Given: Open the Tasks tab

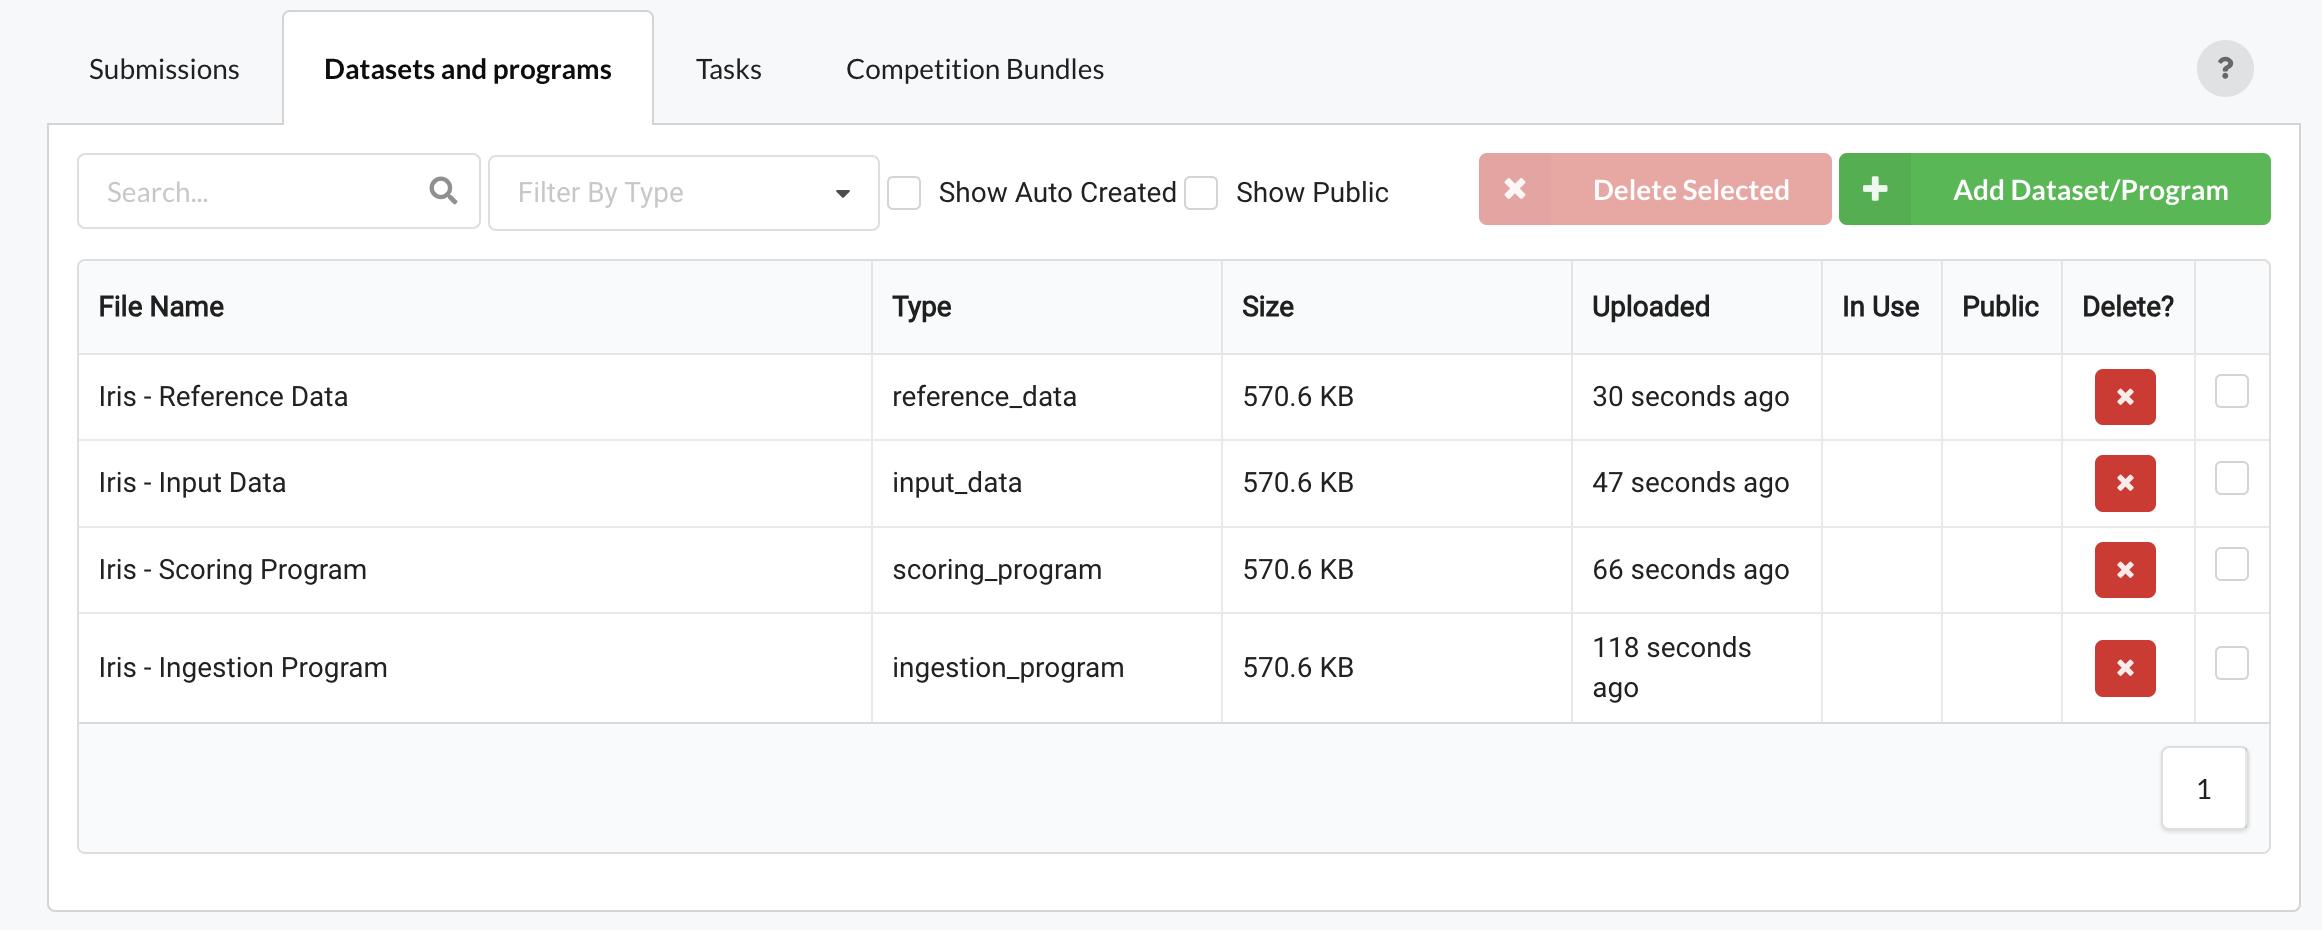Looking at the screenshot, I should [x=727, y=69].
